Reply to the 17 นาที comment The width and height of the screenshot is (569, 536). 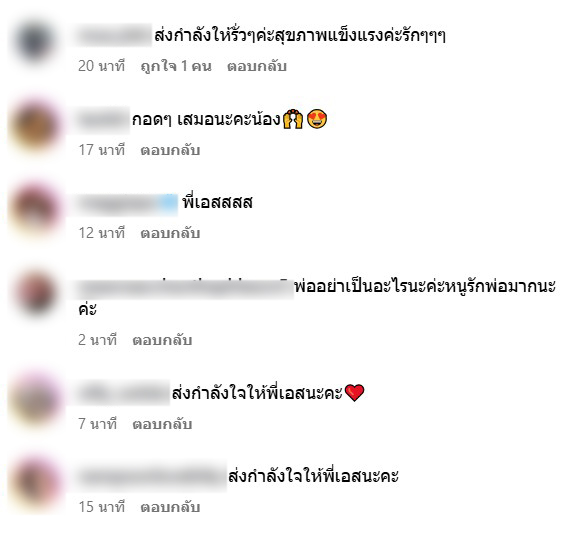170,150
